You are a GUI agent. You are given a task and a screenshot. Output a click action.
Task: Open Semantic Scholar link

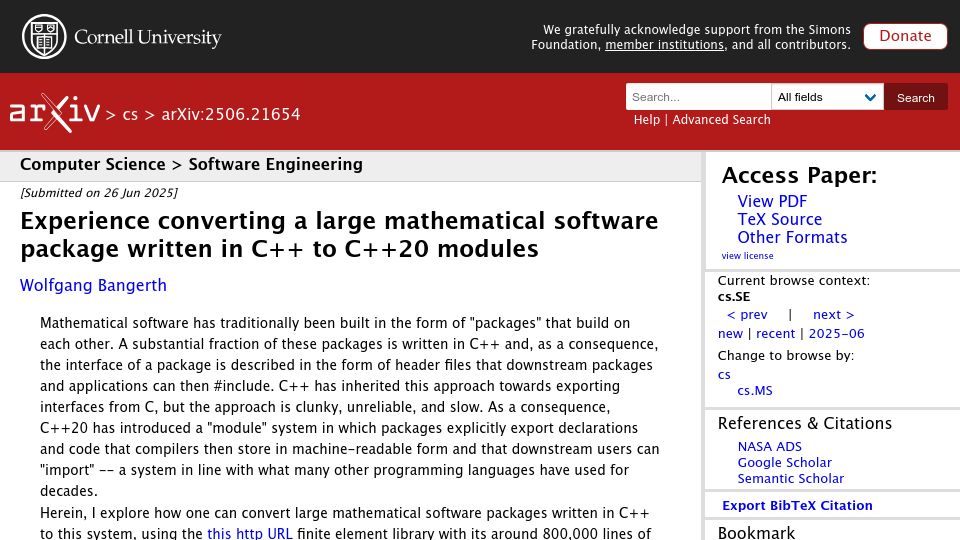pos(790,478)
